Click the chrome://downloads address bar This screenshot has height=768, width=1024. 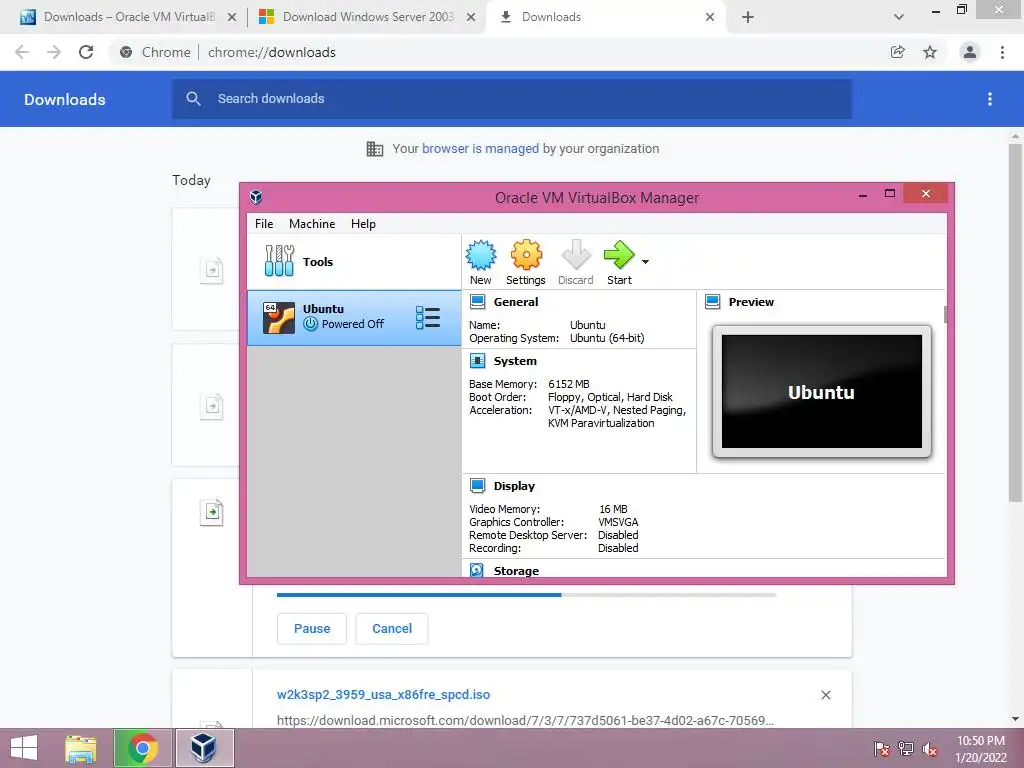click(x=496, y=52)
